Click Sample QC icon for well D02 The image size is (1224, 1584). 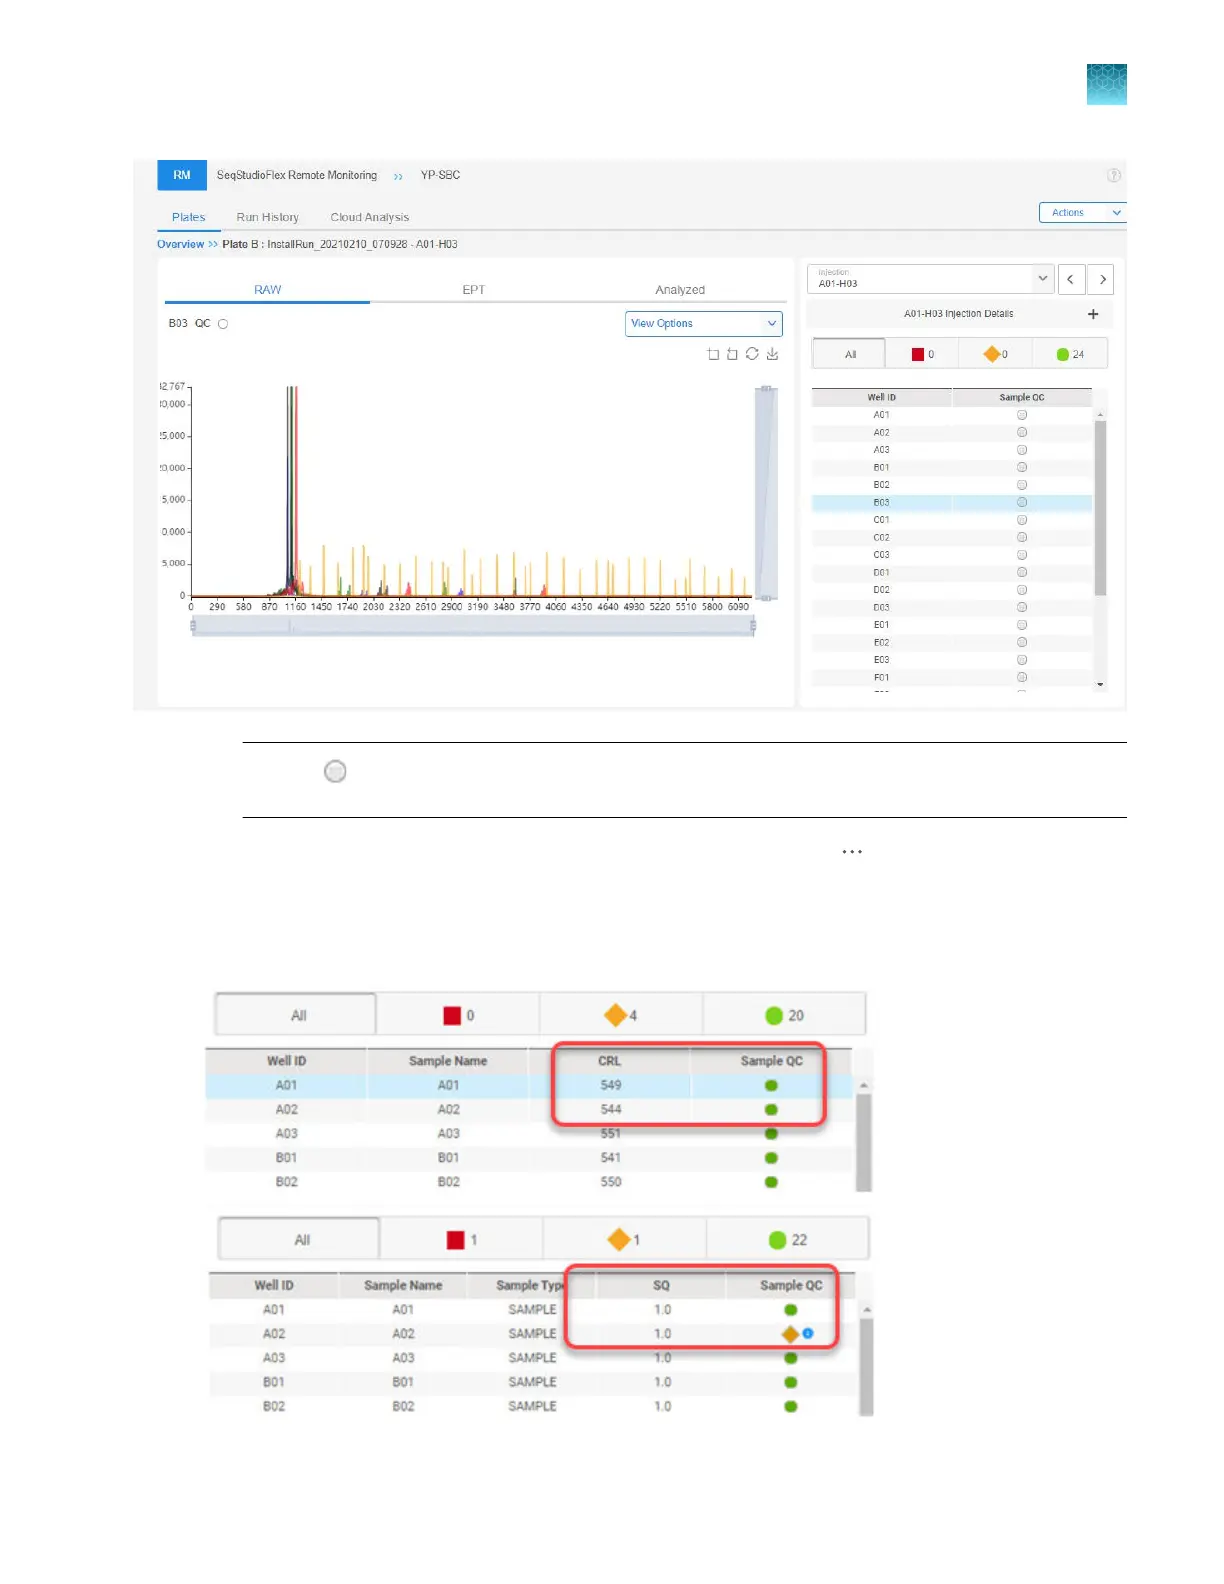pyautogui.click(x=1022, y=590)
